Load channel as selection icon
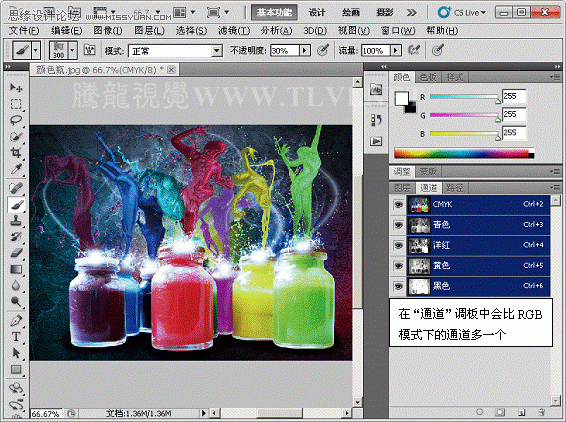 [x=479, y=412]
